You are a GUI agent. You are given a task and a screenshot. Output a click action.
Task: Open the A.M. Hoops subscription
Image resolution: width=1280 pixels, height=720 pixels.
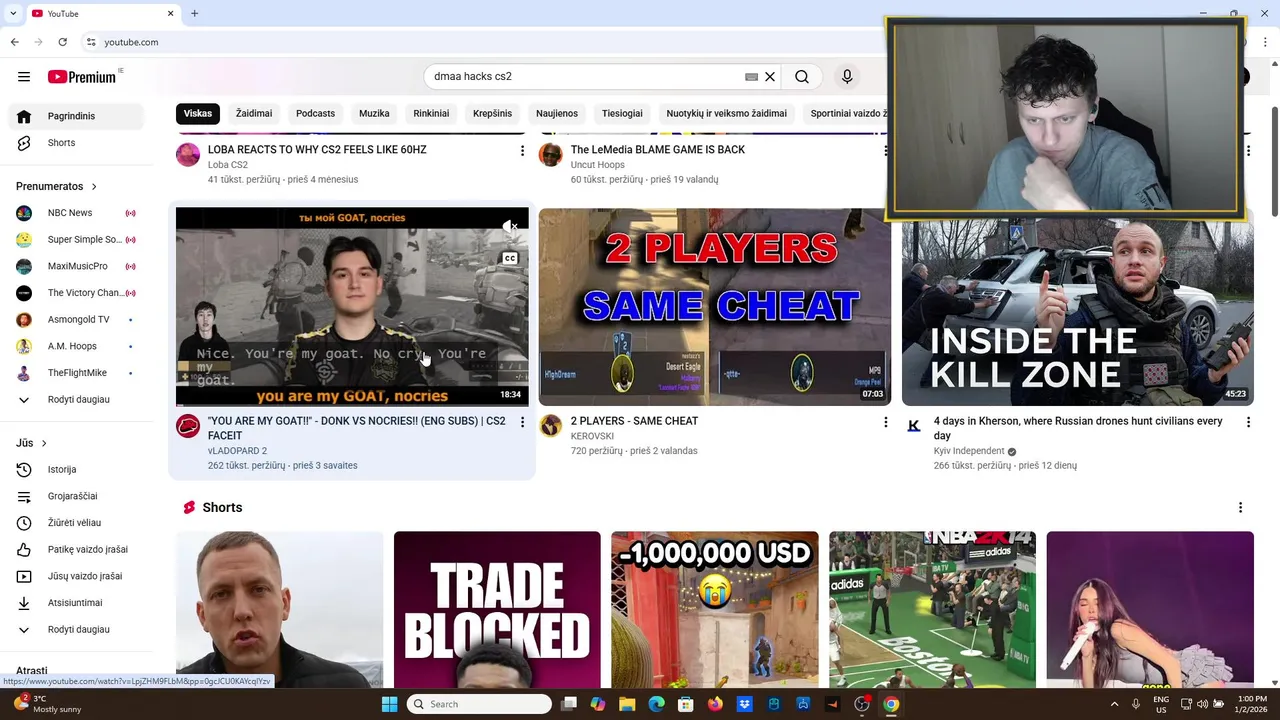(76, 347)
